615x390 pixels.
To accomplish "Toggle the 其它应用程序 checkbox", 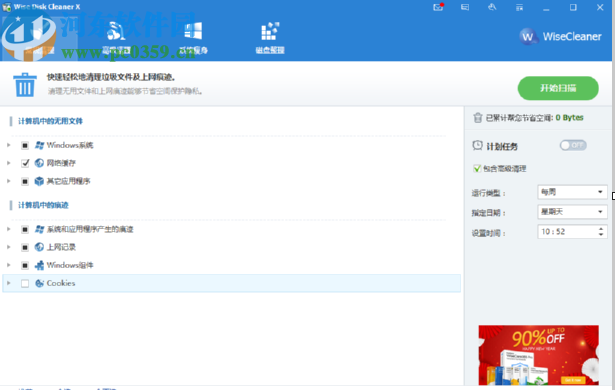I will (x=25, y=181).
